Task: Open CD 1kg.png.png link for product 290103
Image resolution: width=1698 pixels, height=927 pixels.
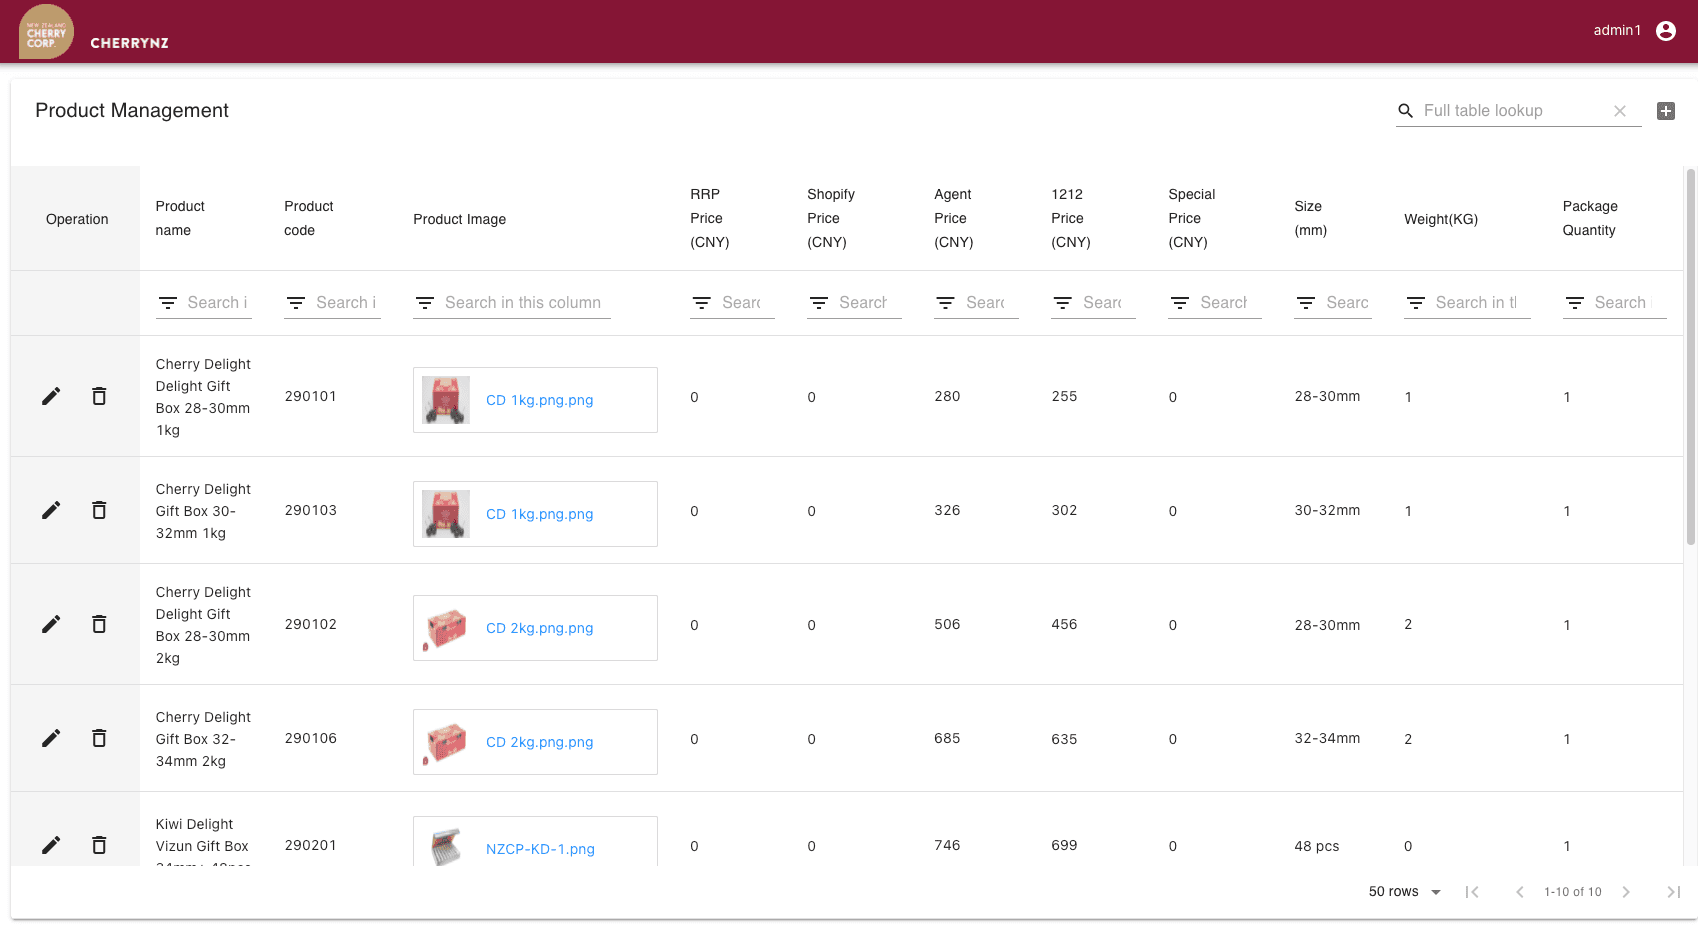Action: click(539, 514)
